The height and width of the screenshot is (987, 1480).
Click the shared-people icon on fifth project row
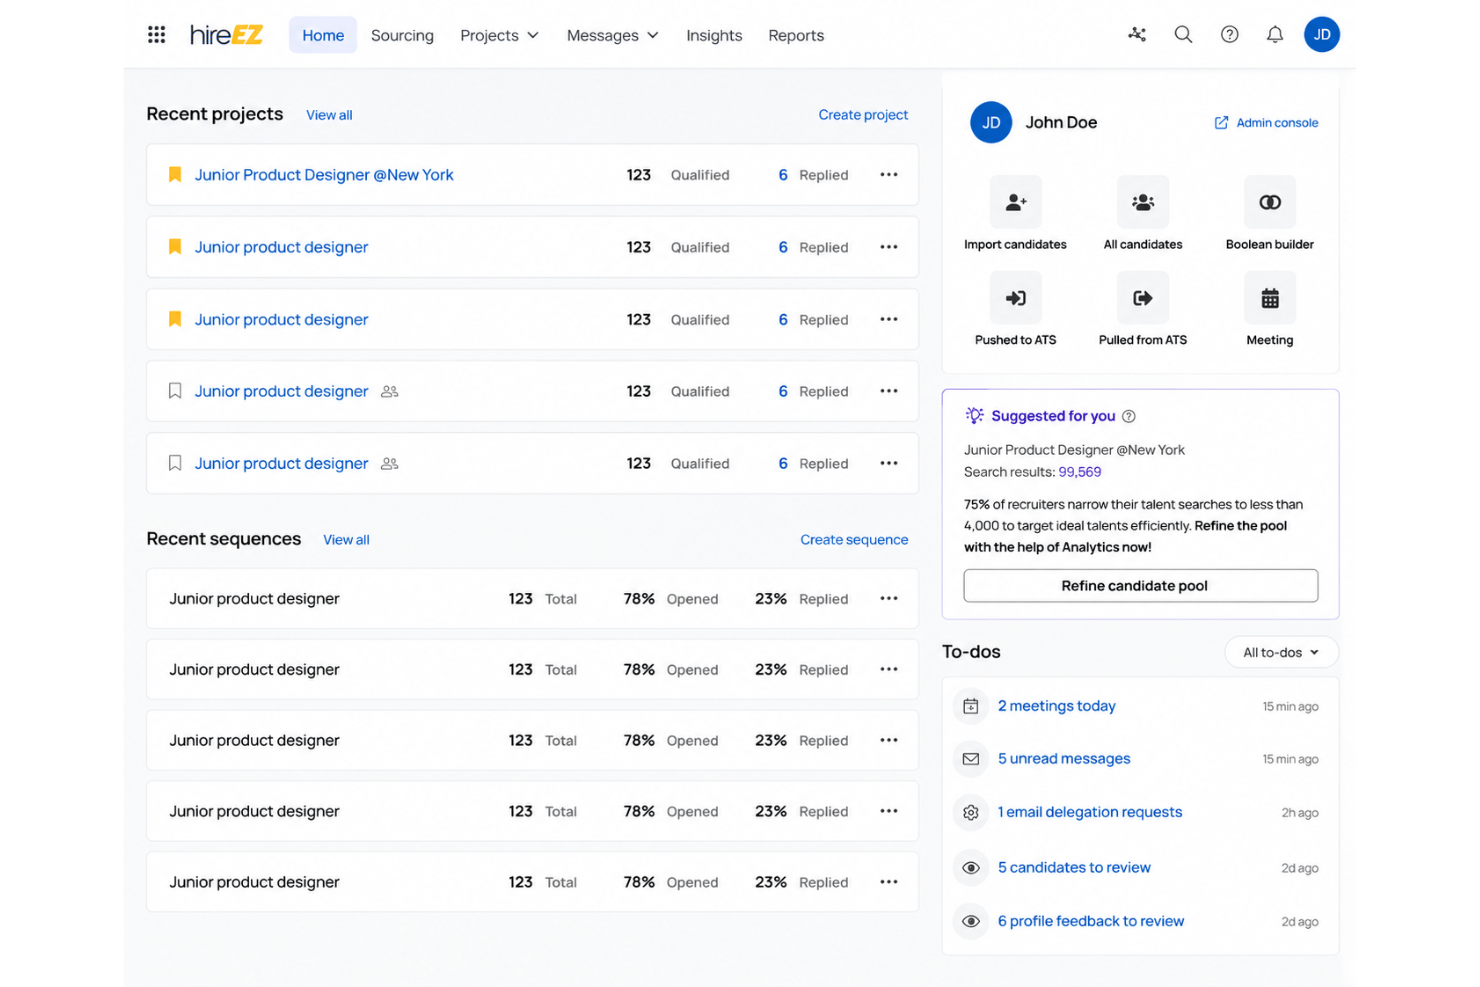coord(390,464)
